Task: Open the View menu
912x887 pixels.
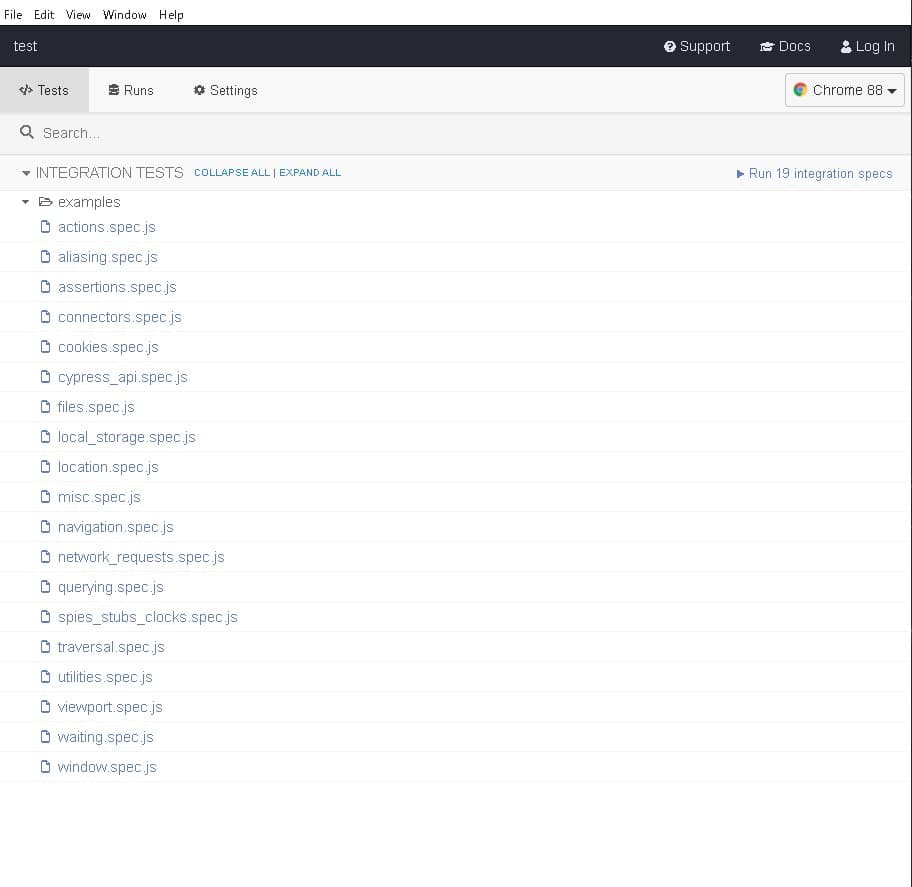Action: pos(78,15)
